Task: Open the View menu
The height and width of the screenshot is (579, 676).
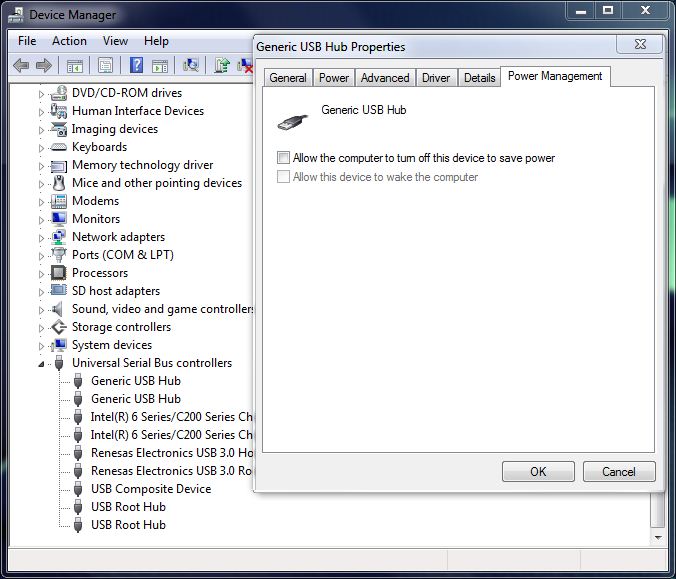Action: pos(115,41)
